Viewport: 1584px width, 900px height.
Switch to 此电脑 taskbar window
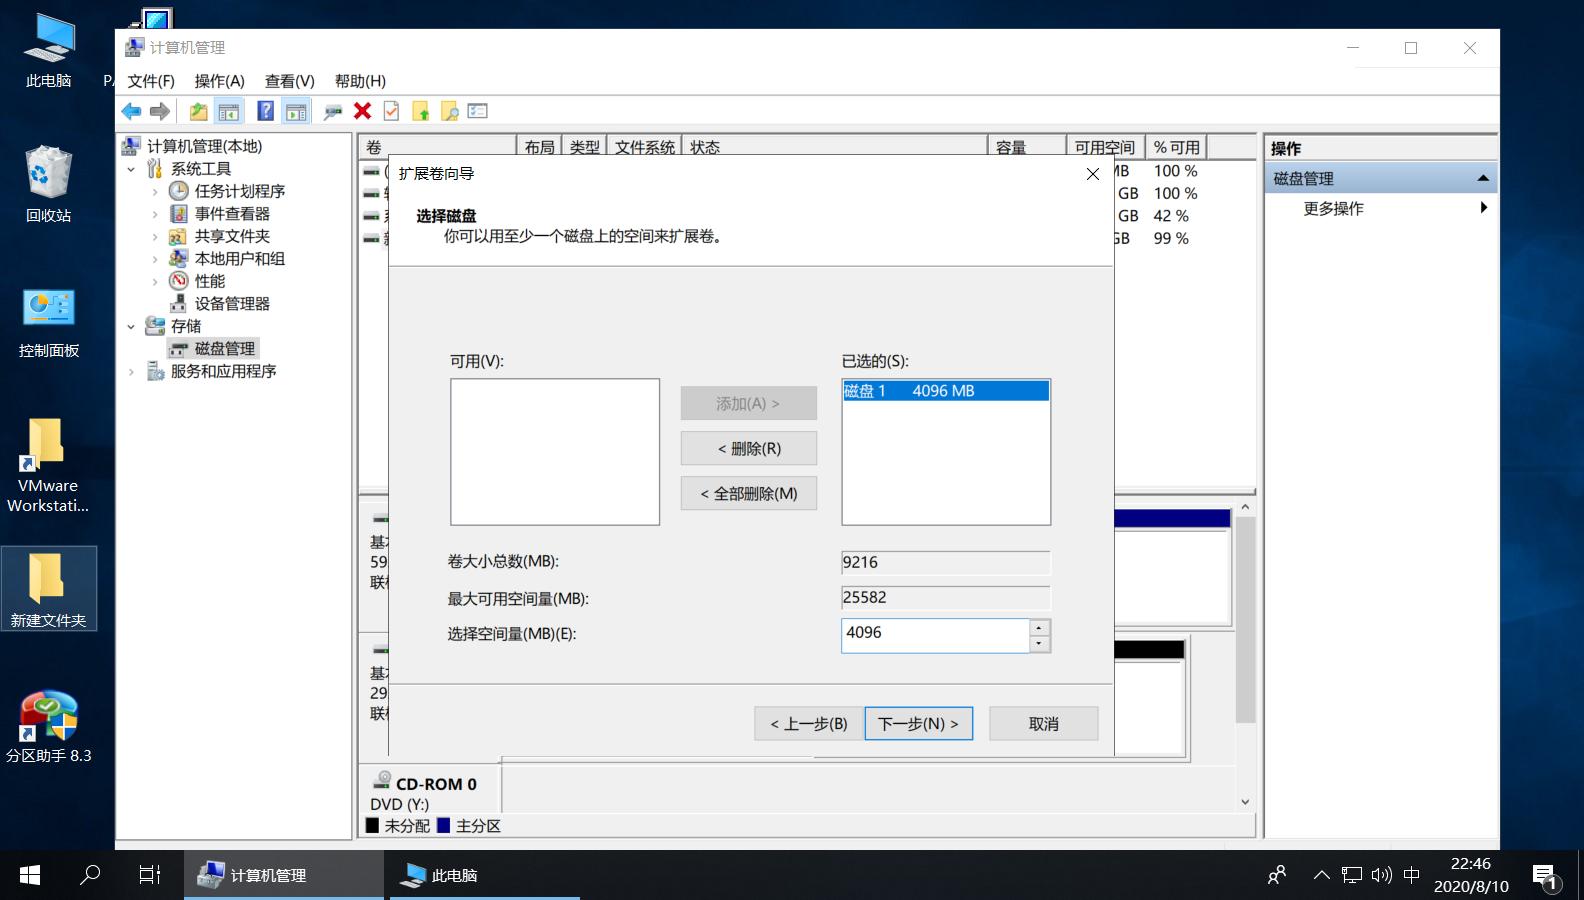pyautogui.click(x=485, y=875)
